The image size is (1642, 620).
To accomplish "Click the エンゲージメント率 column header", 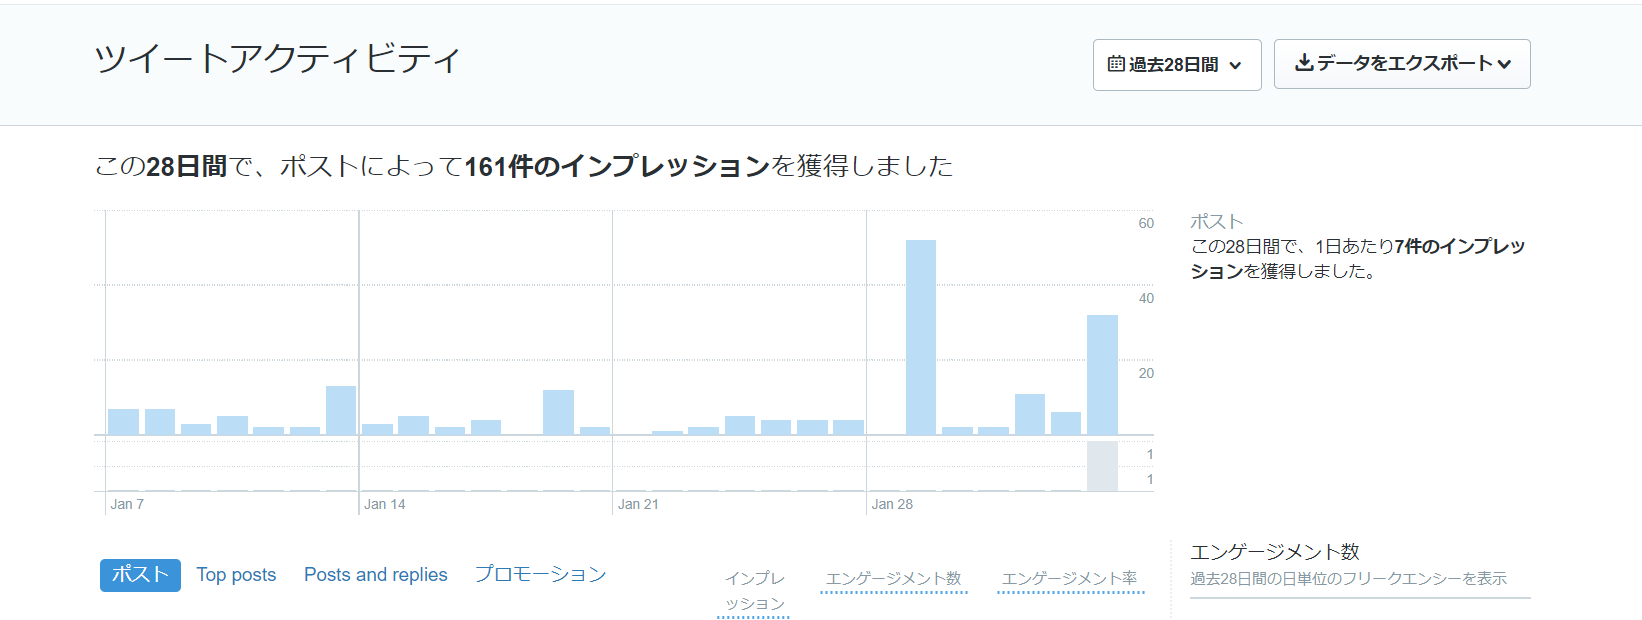I will [1070, 579].
